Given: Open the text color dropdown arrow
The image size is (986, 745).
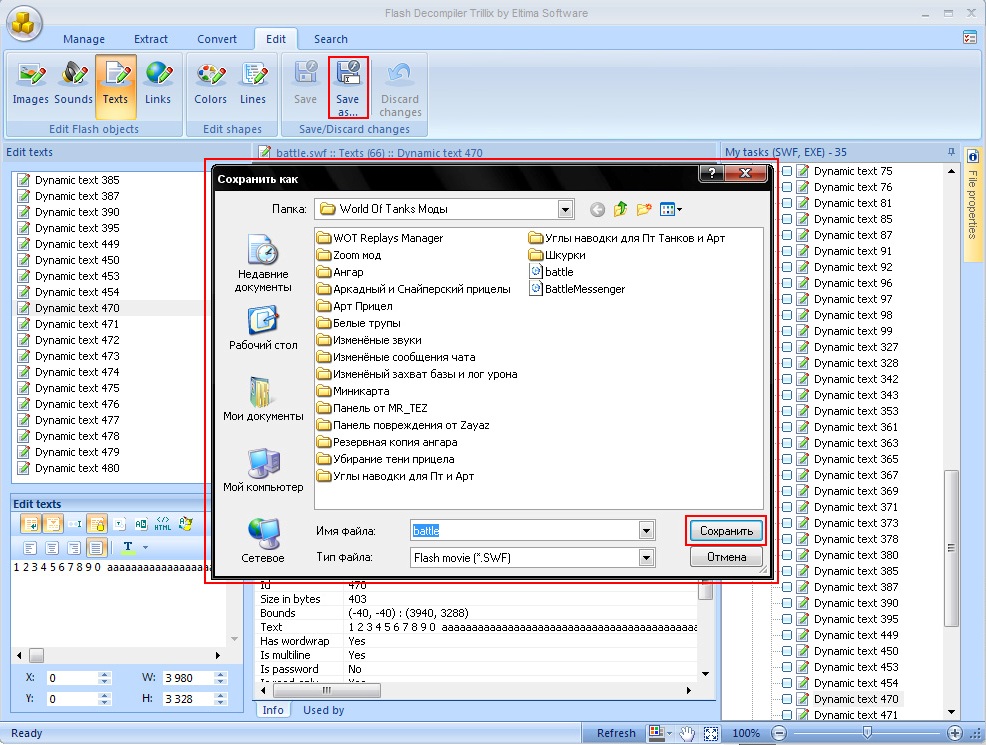Looking at the screenshot, I should [x=145, y=548].
